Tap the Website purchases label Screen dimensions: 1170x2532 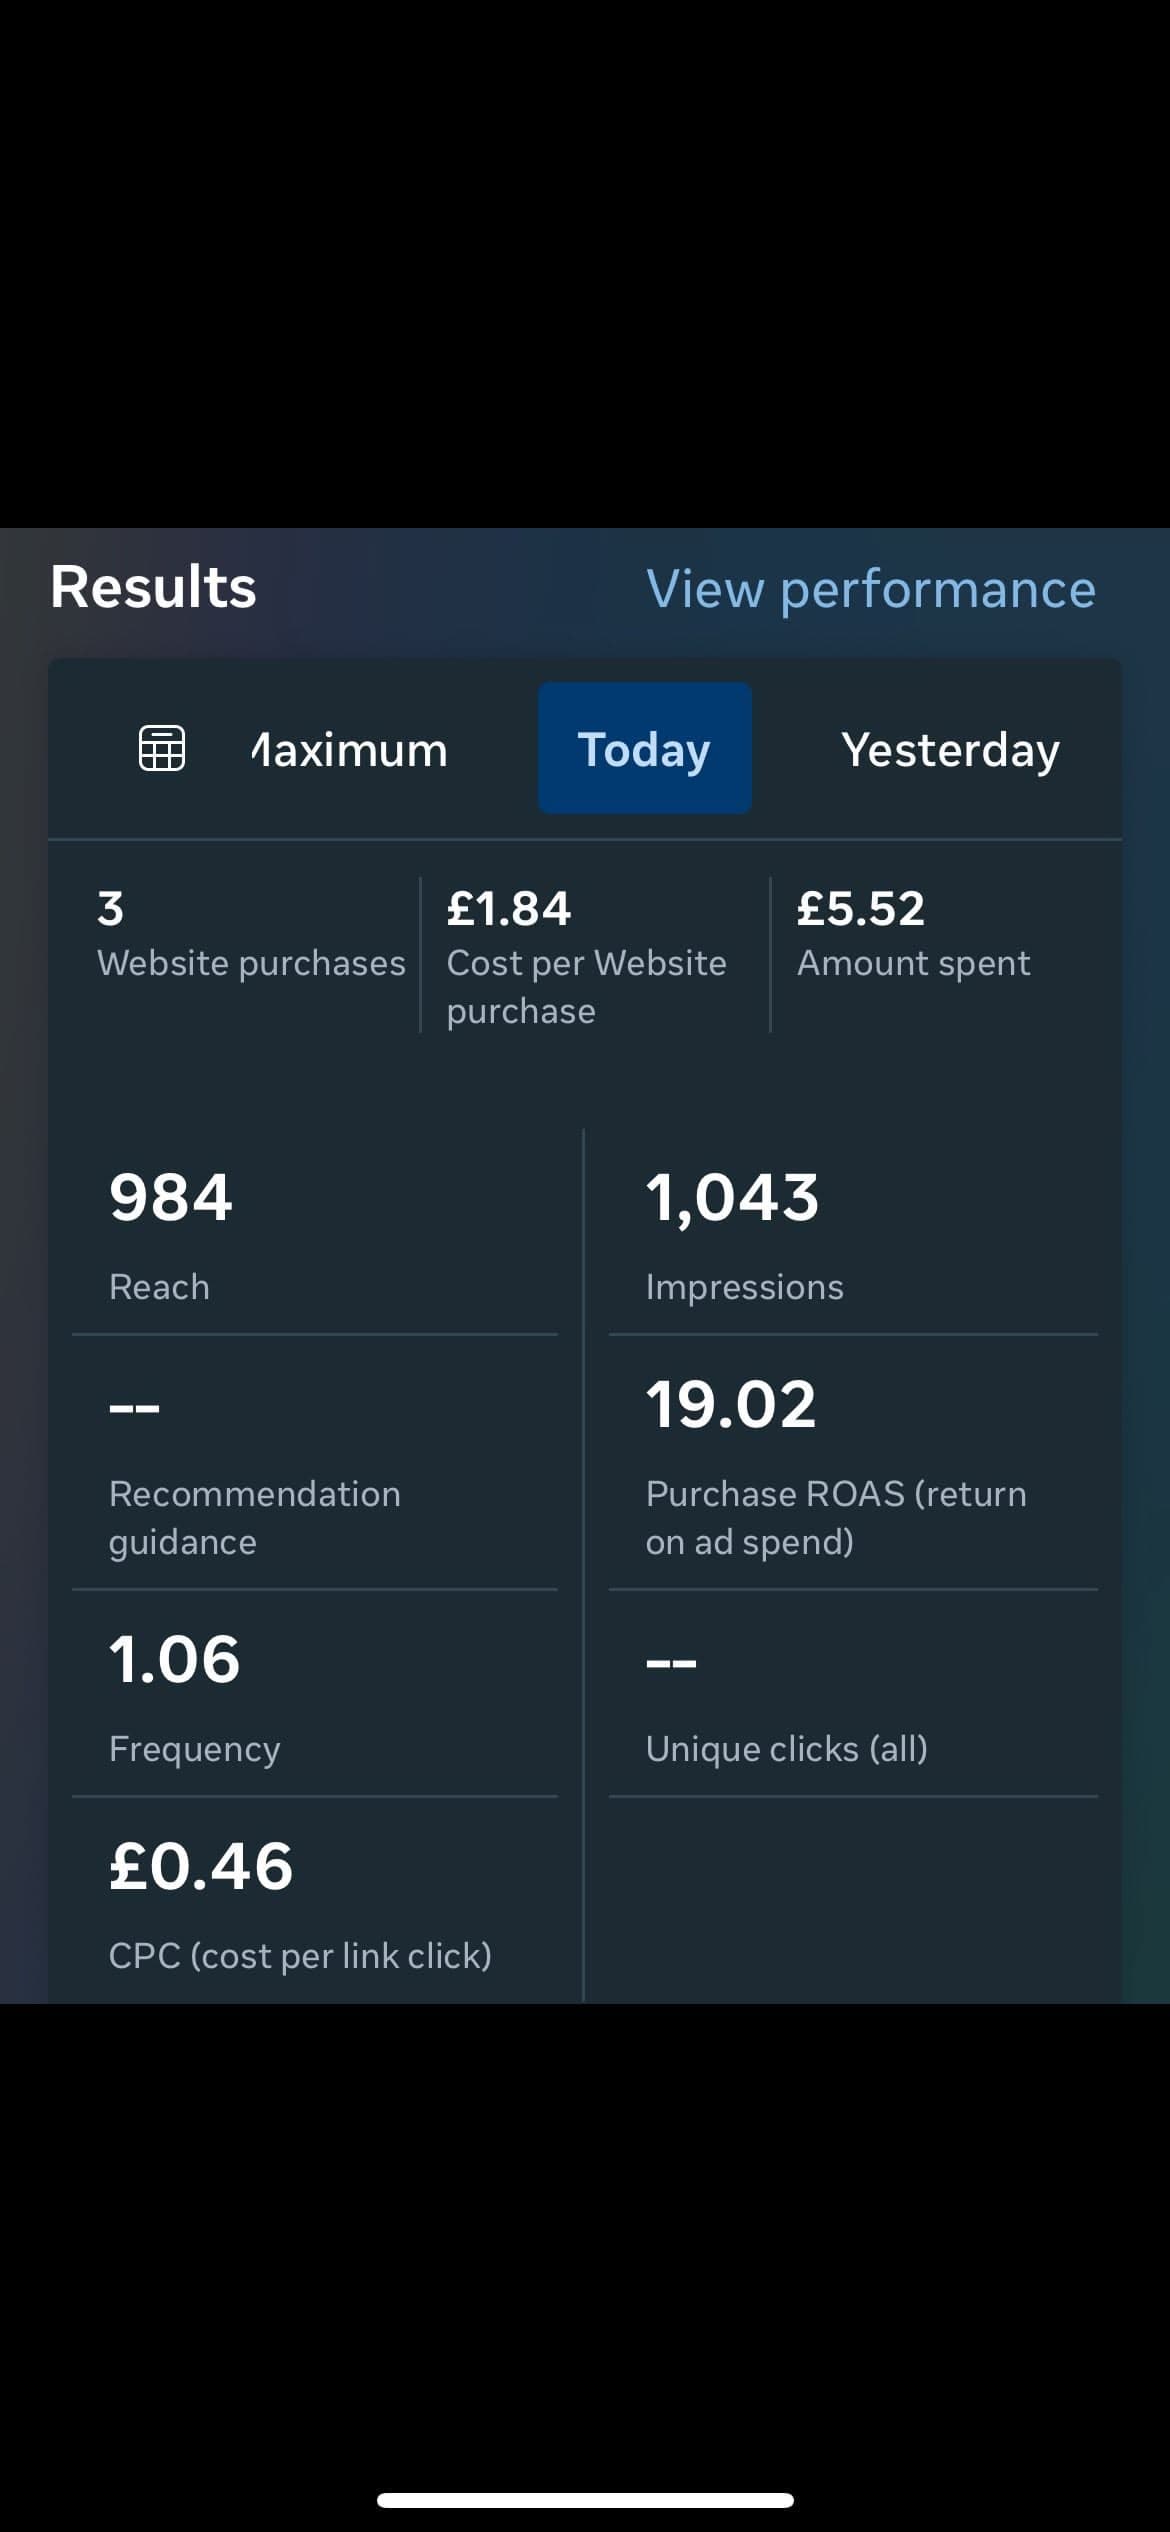(251, 963)
